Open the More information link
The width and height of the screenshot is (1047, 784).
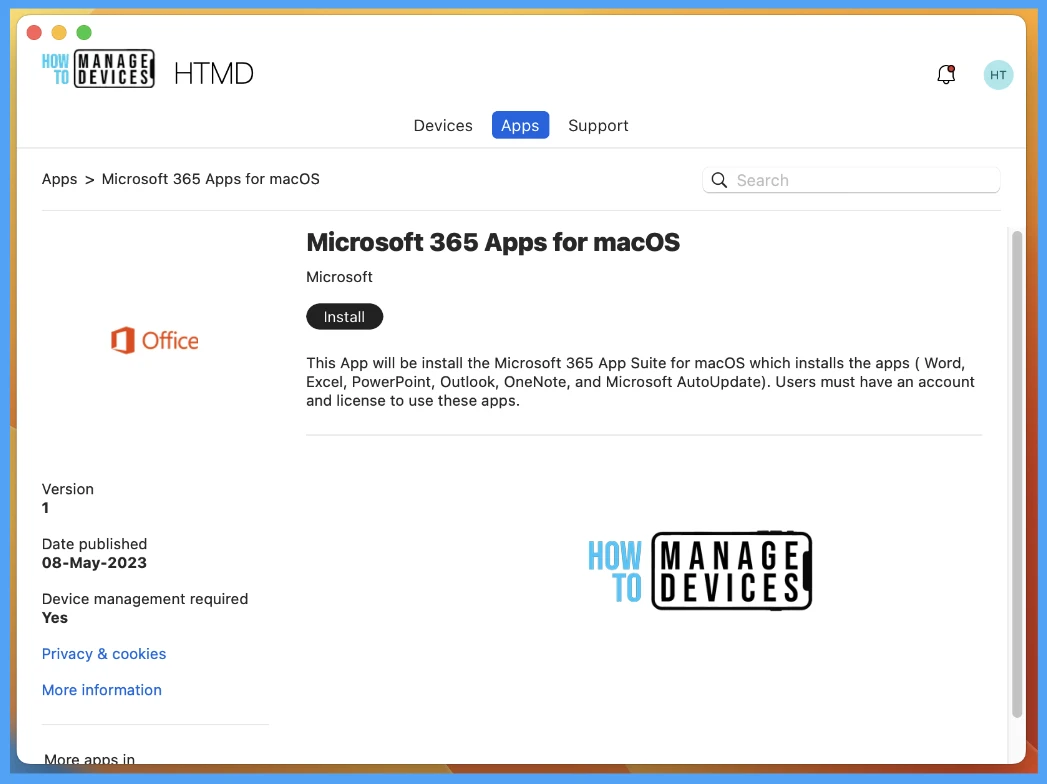[101, 690]
